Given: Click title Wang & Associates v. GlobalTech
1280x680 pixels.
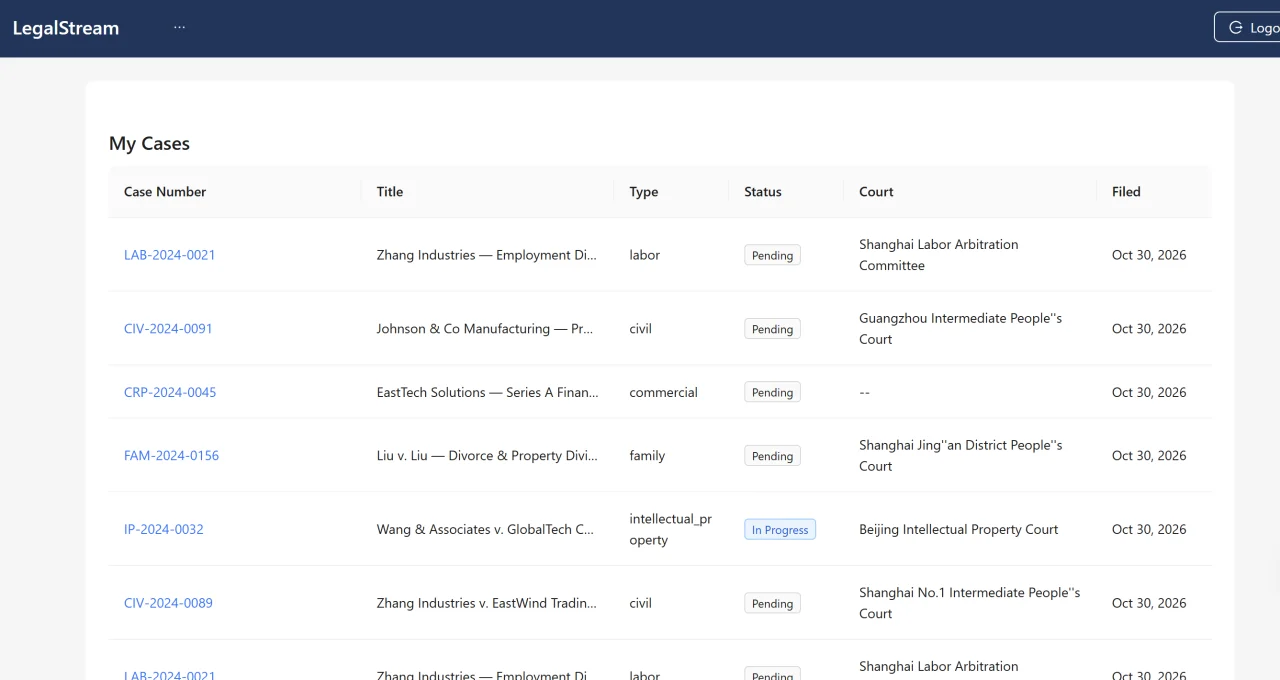Looking at the screenshot, I should click(486, 529).
